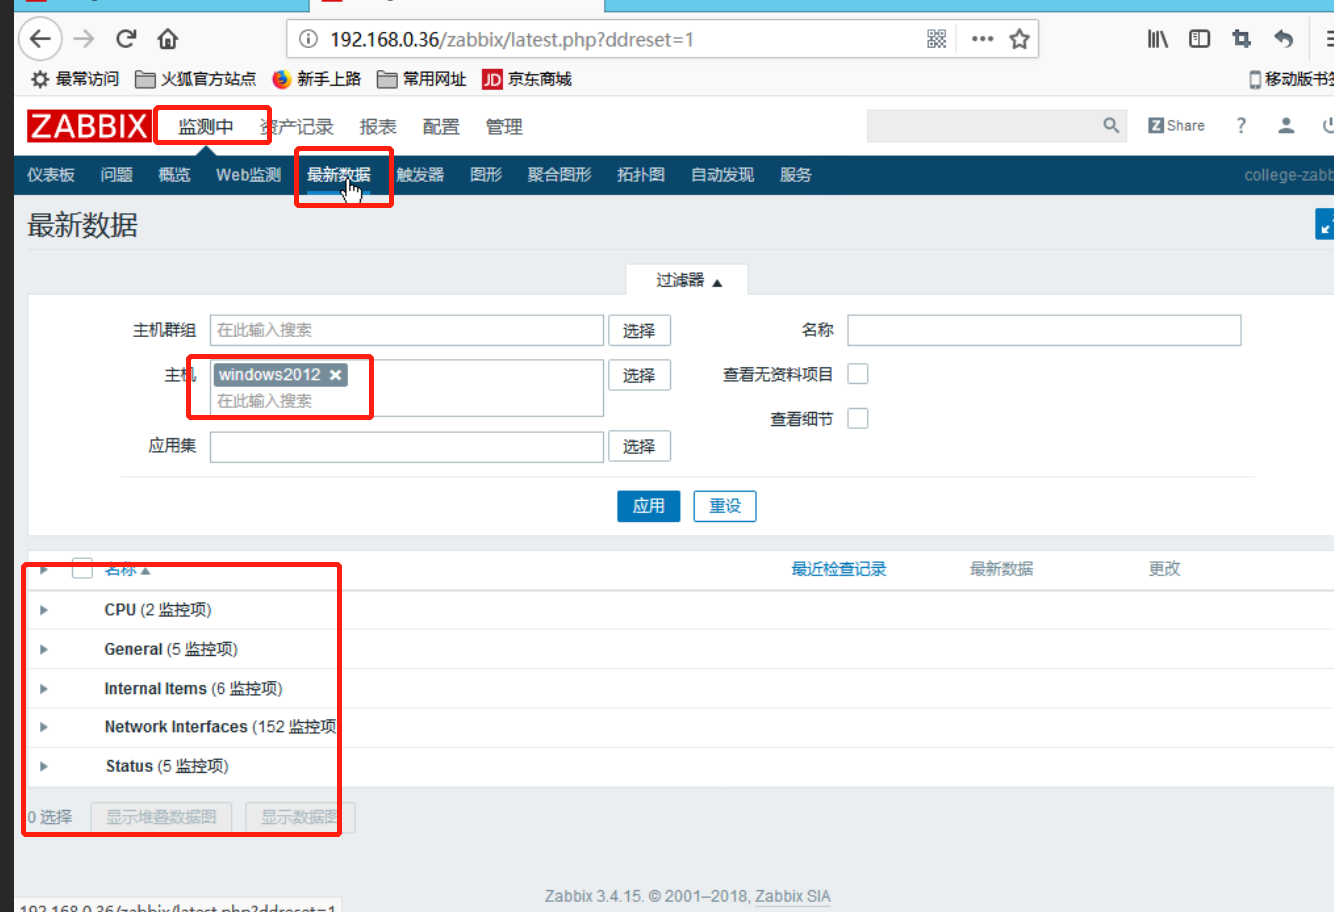Switch to 自动发现 submenu
This screenshot has height=912, width=1334.
pyautogui.click(x=722, y=175)
